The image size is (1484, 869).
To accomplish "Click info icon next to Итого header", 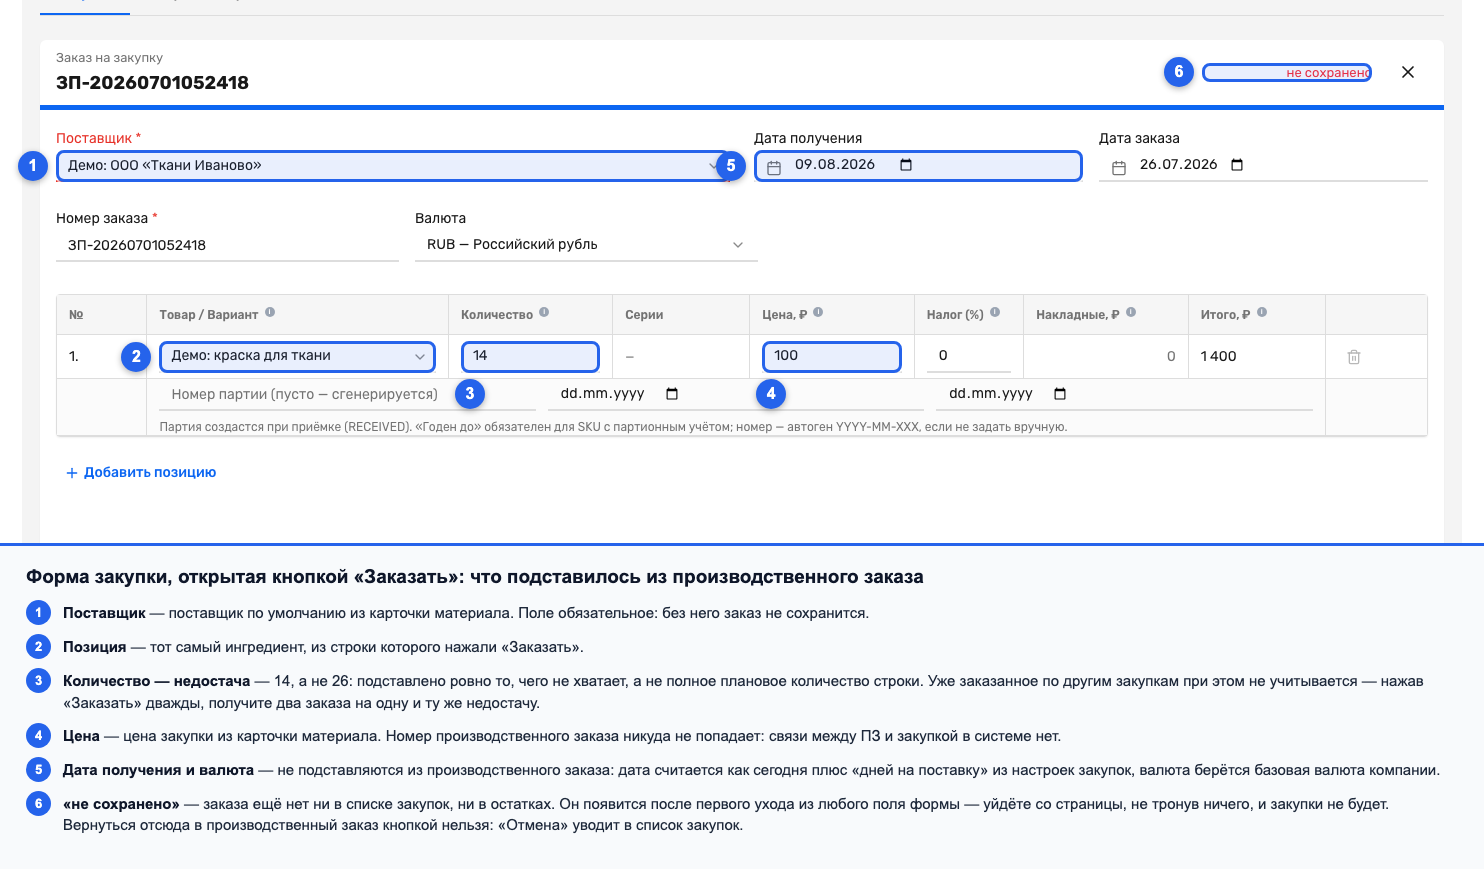I will click(1262, 313).
